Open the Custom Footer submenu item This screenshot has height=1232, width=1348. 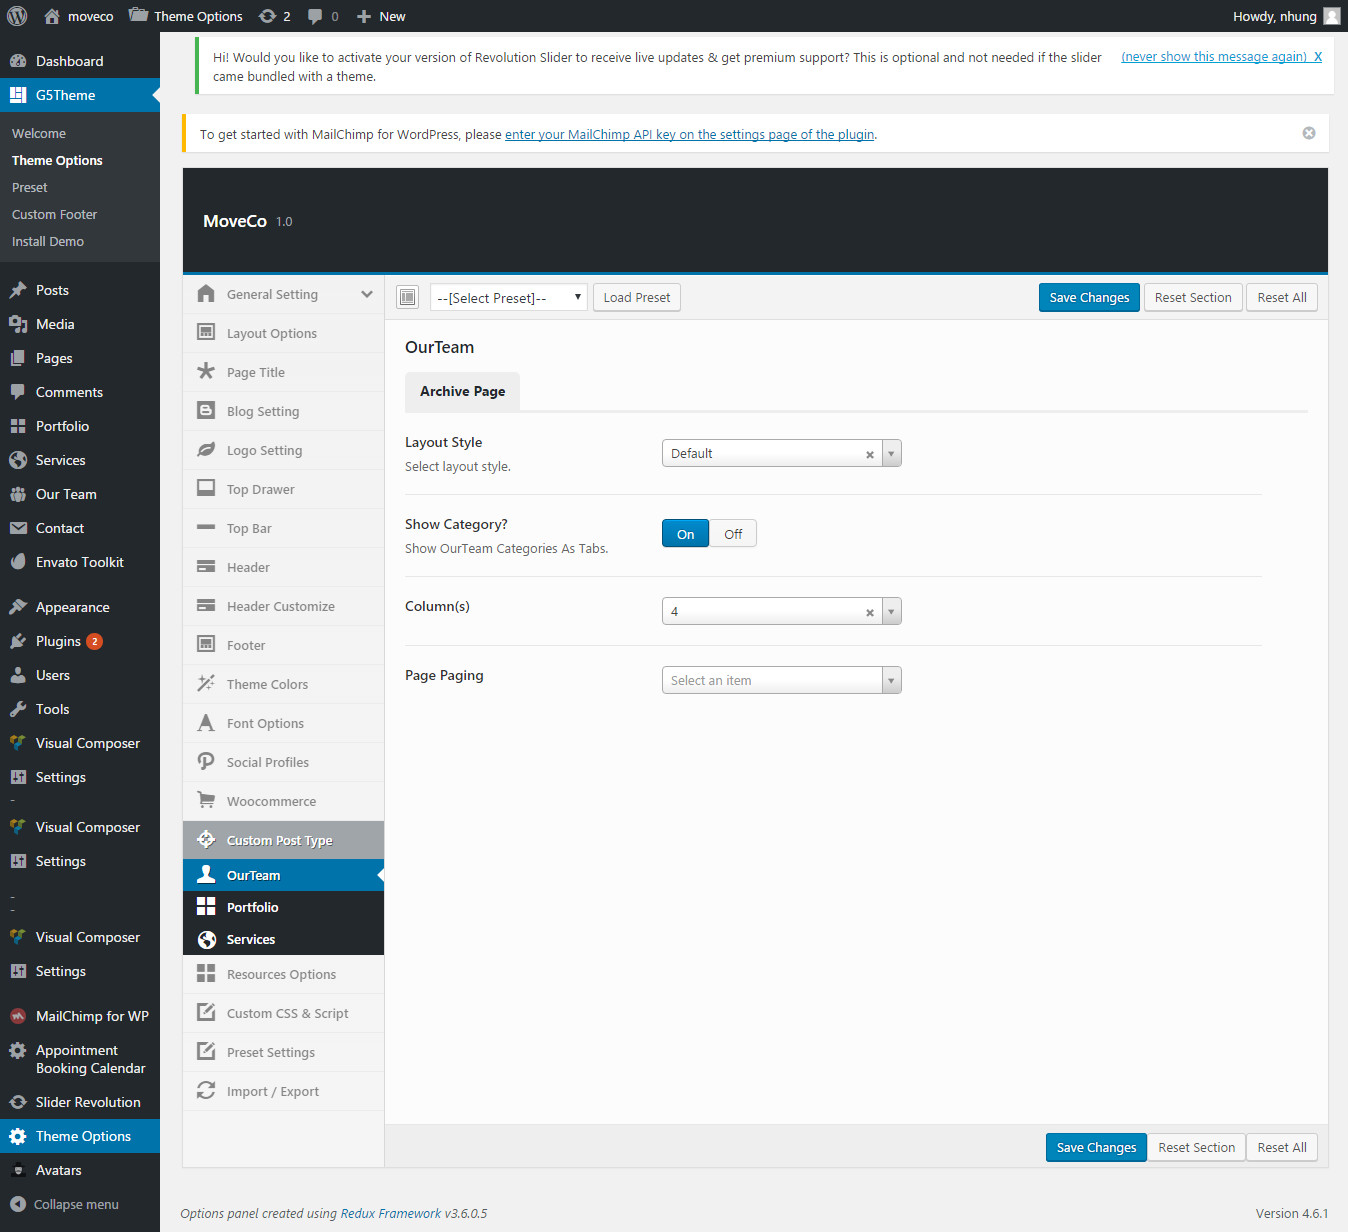pyautogui.click(x=54, y=214)
